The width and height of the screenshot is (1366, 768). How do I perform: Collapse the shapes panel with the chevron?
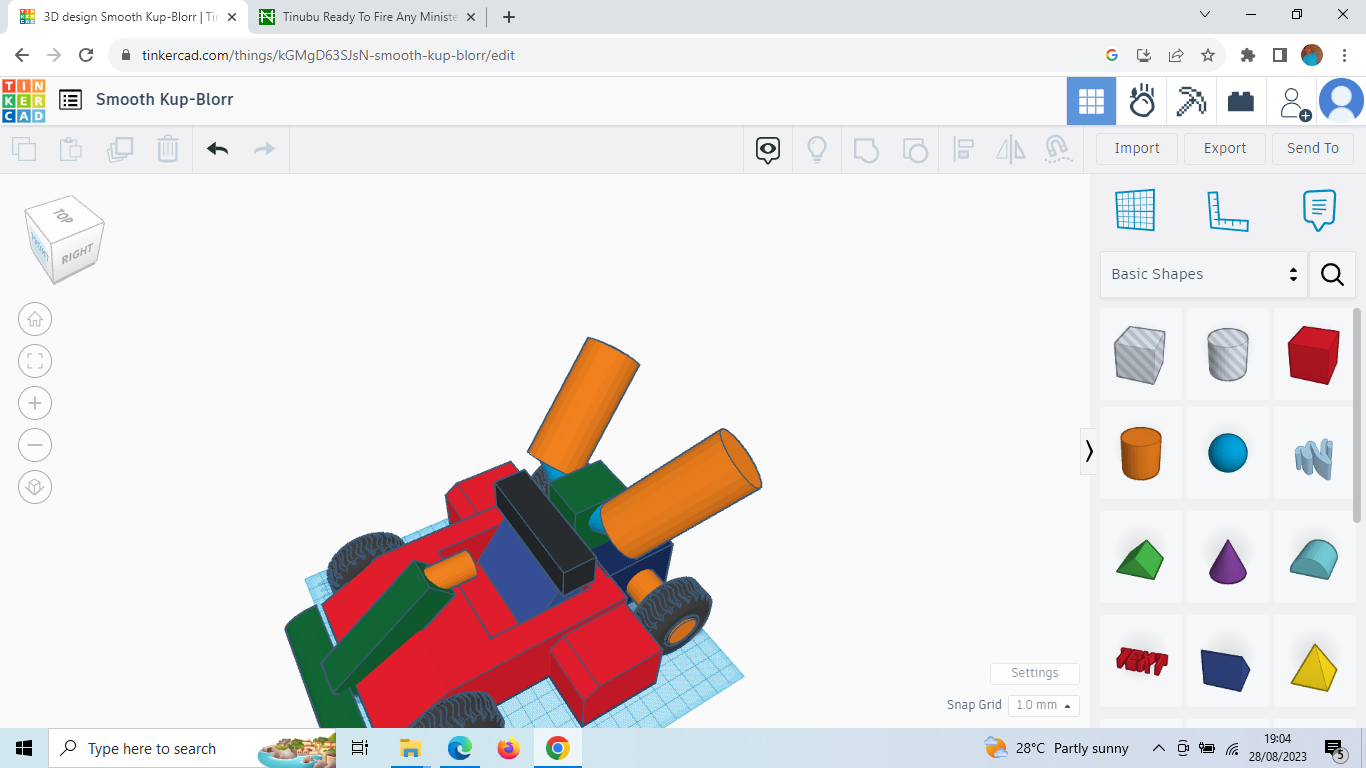coord(1089,451)
